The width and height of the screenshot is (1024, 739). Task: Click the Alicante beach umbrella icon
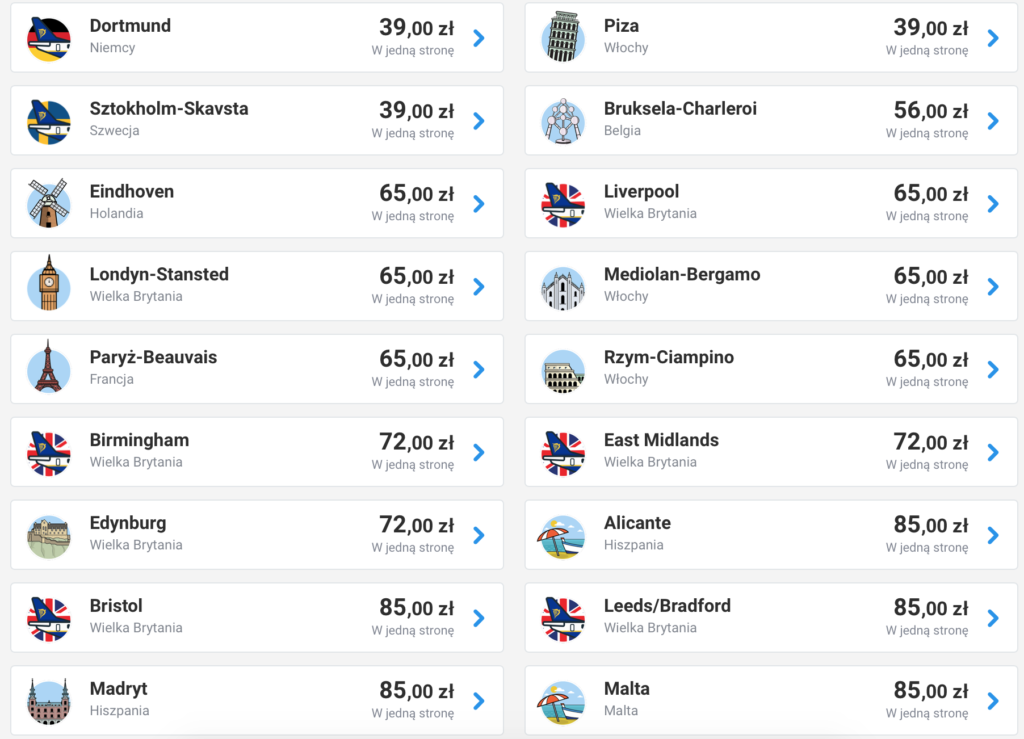click(563, 536)
